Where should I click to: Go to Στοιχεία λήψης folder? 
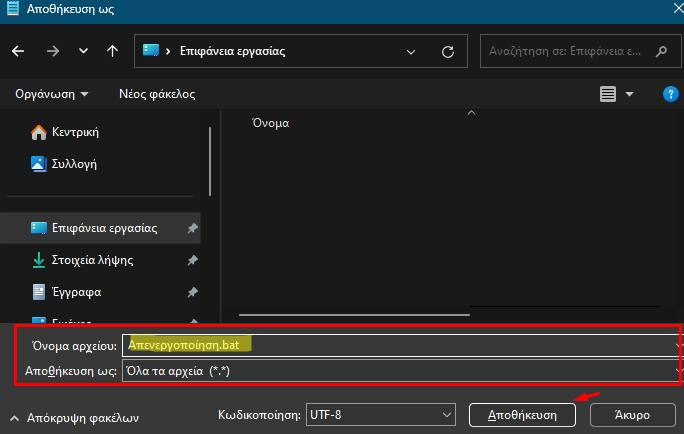pos(92,260)
